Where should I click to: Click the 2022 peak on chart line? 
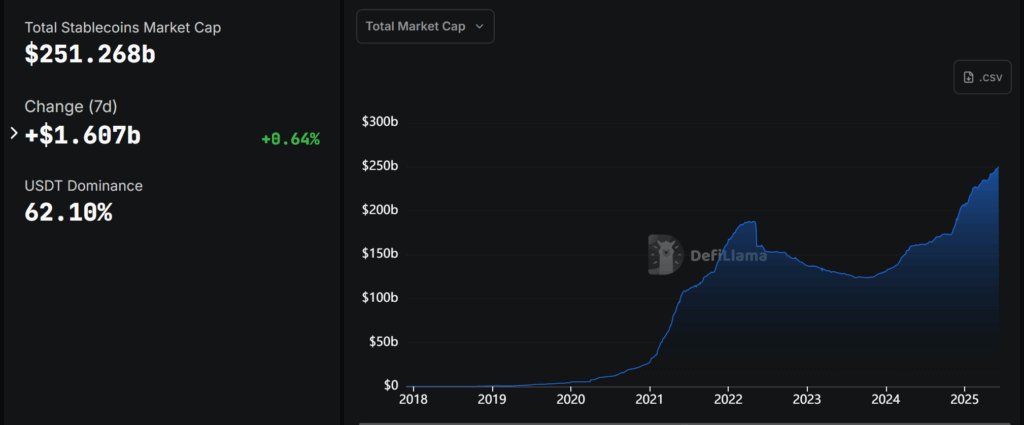750,222
